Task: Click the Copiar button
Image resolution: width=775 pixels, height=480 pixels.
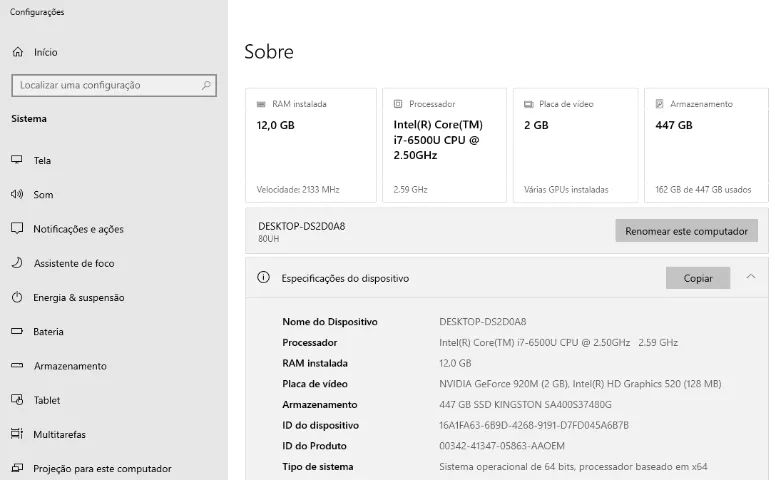Action: 698,278
